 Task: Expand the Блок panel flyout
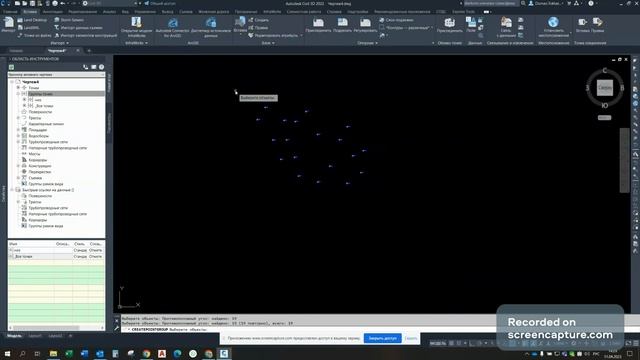point(267,43)
